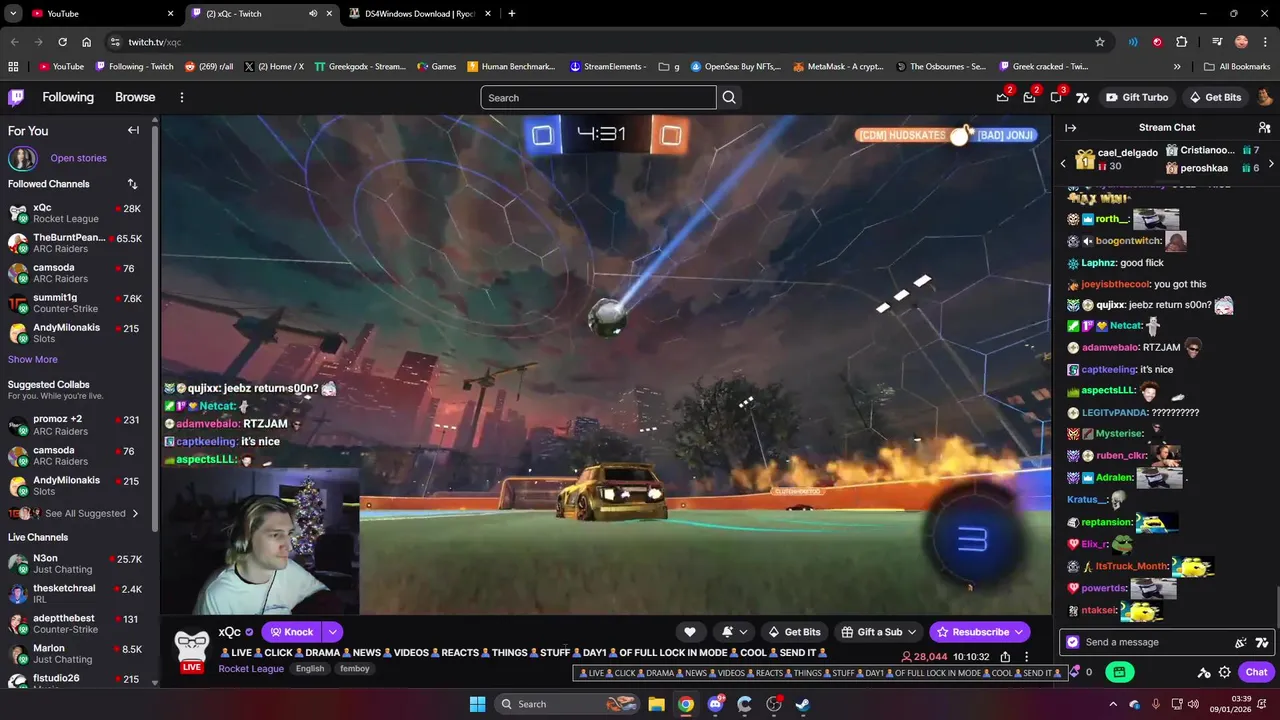Image resolution: width=1280 pixels, height=720 pixels.
Task: Switch to the DS4Windows Download tab
Action: coord(422,14)
